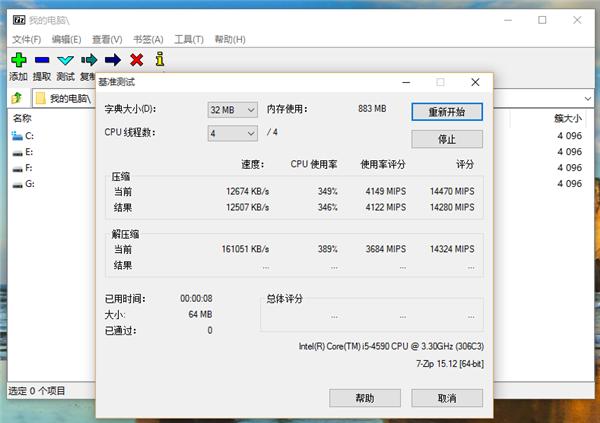Click the blue Extract (提取) minus icon
This screenshot has width=600, height=423.
pyautogui.click(x=42, y=60)
